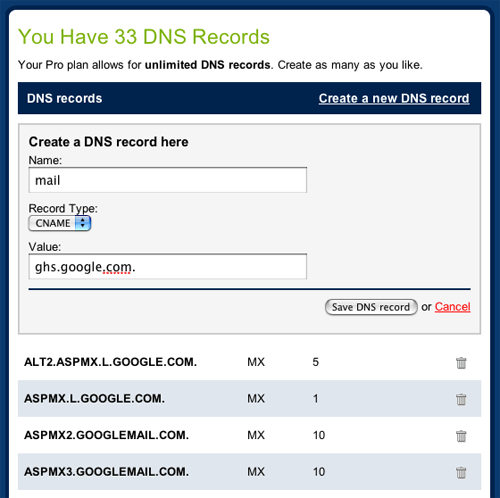Image resolution: width=500 pixels, height=498 pixels.
Task: Click priority value 5 in first record
Action: click(x=316, y=362)
